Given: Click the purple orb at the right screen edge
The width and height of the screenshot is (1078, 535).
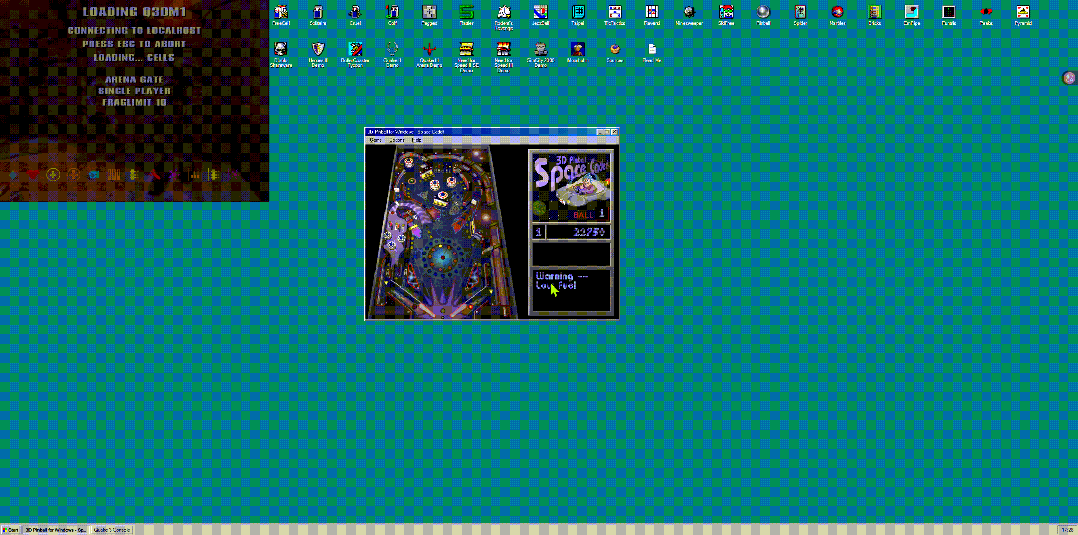Looking at the screenshot, I should click(x=1068, y=78).
